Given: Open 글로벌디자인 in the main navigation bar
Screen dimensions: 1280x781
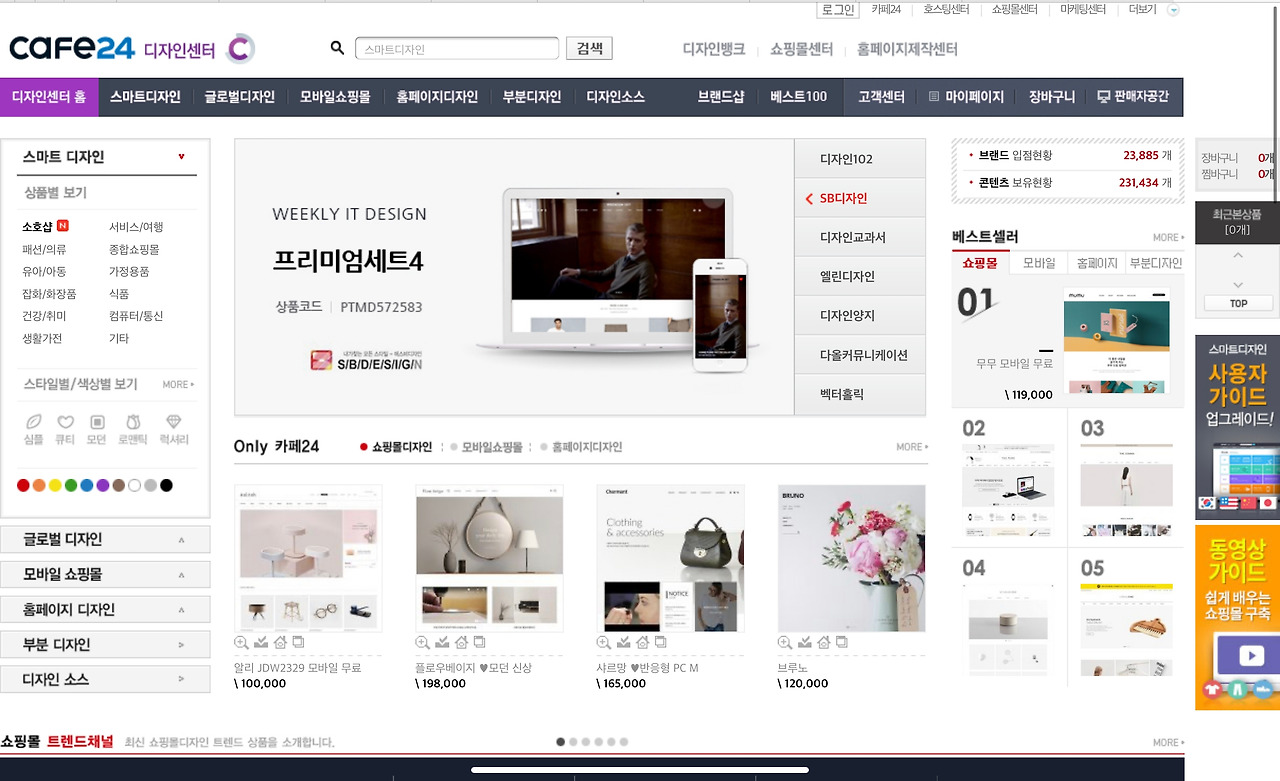Looking at the screenshot, I should point(240,97).
